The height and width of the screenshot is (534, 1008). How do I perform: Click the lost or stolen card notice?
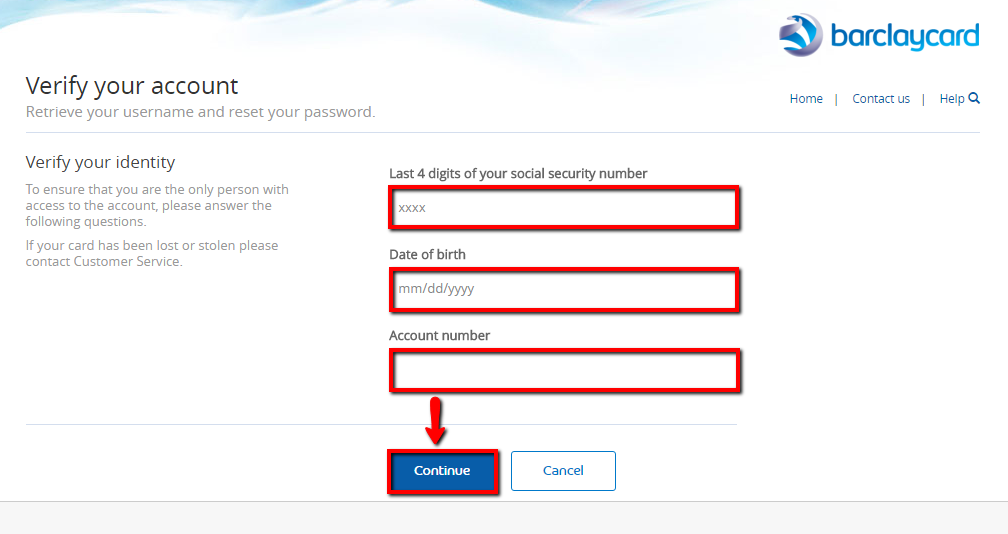[152, 253]
